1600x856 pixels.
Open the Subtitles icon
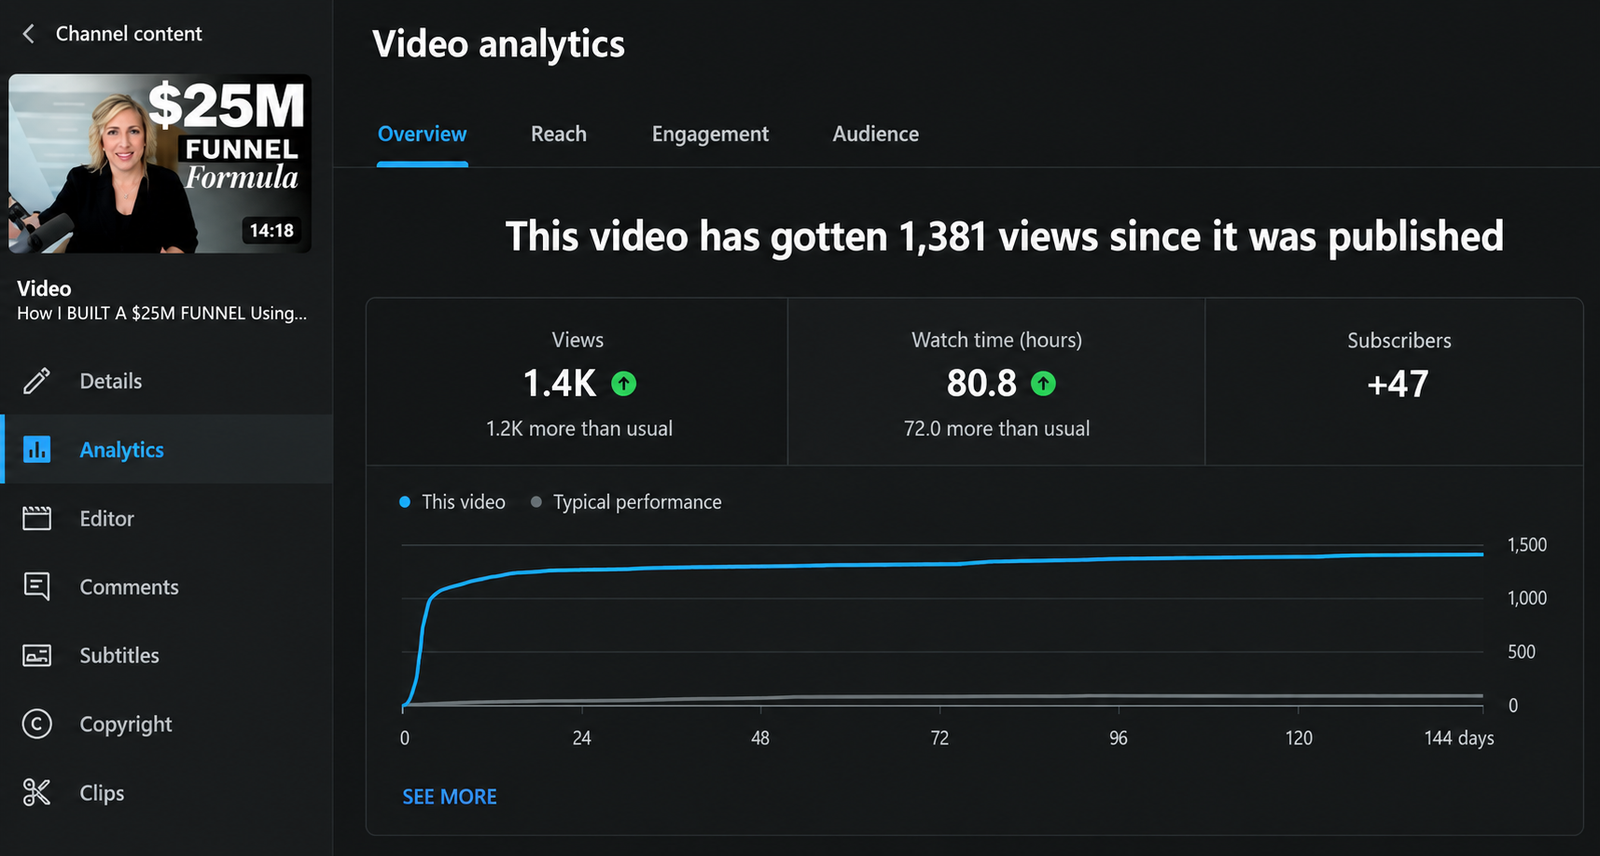(37, 655)
